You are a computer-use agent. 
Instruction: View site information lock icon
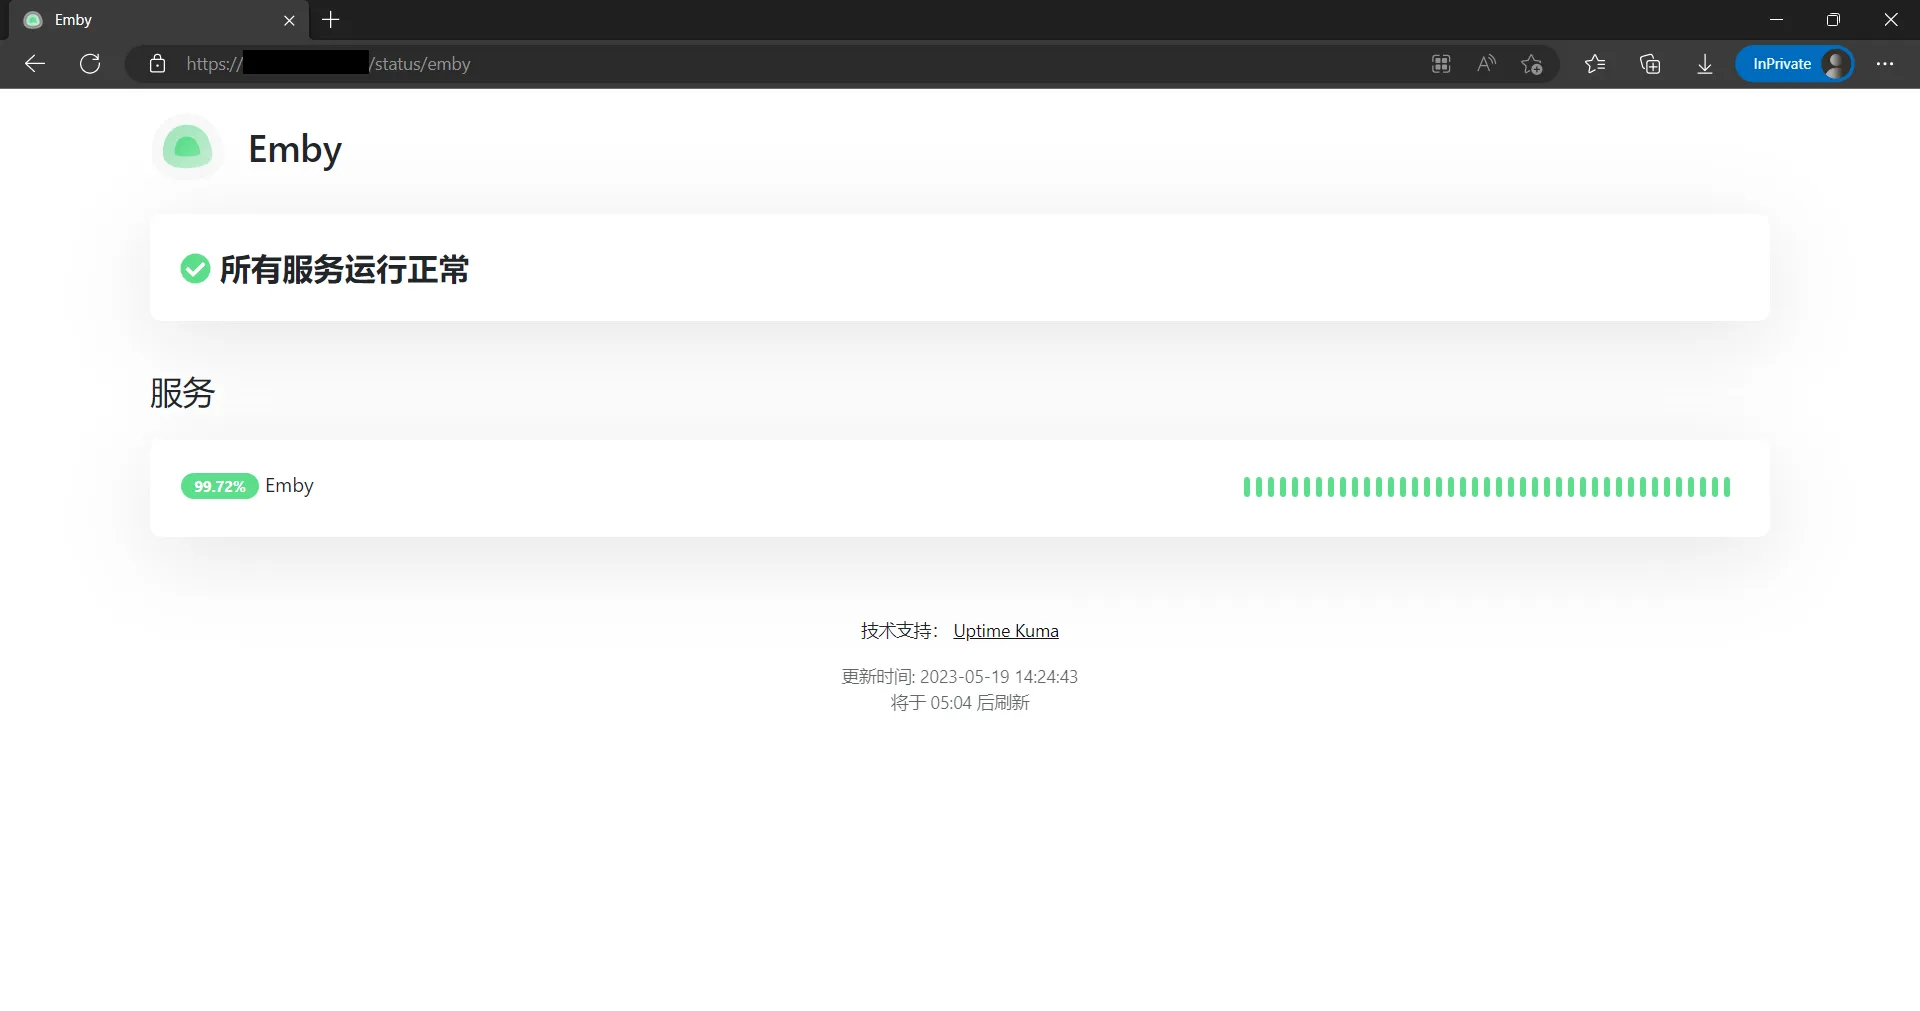pos(157,64)
